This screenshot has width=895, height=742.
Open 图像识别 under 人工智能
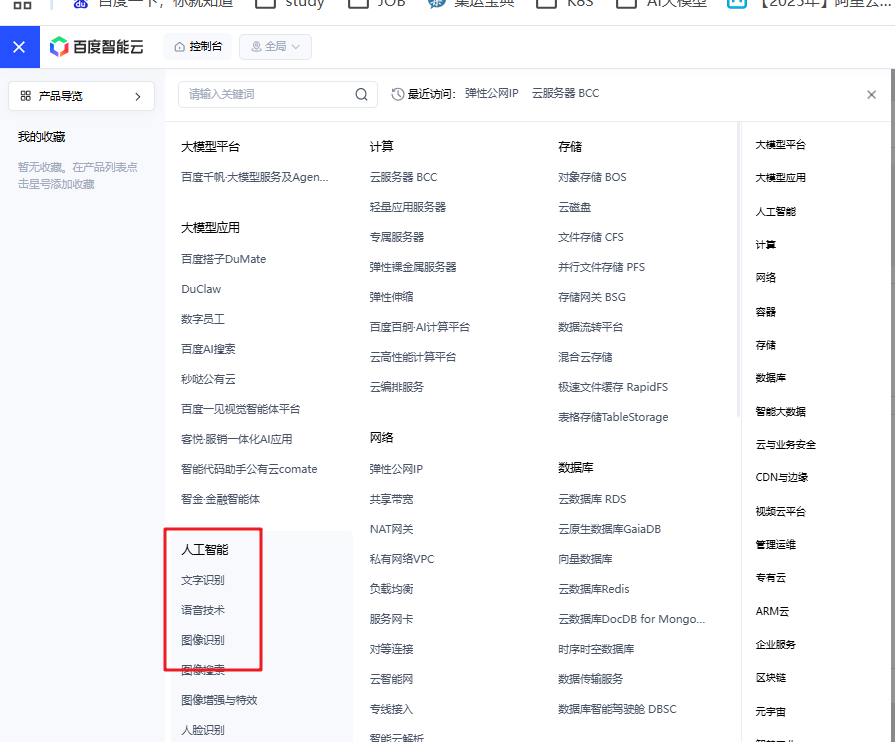tap(203, 640)
